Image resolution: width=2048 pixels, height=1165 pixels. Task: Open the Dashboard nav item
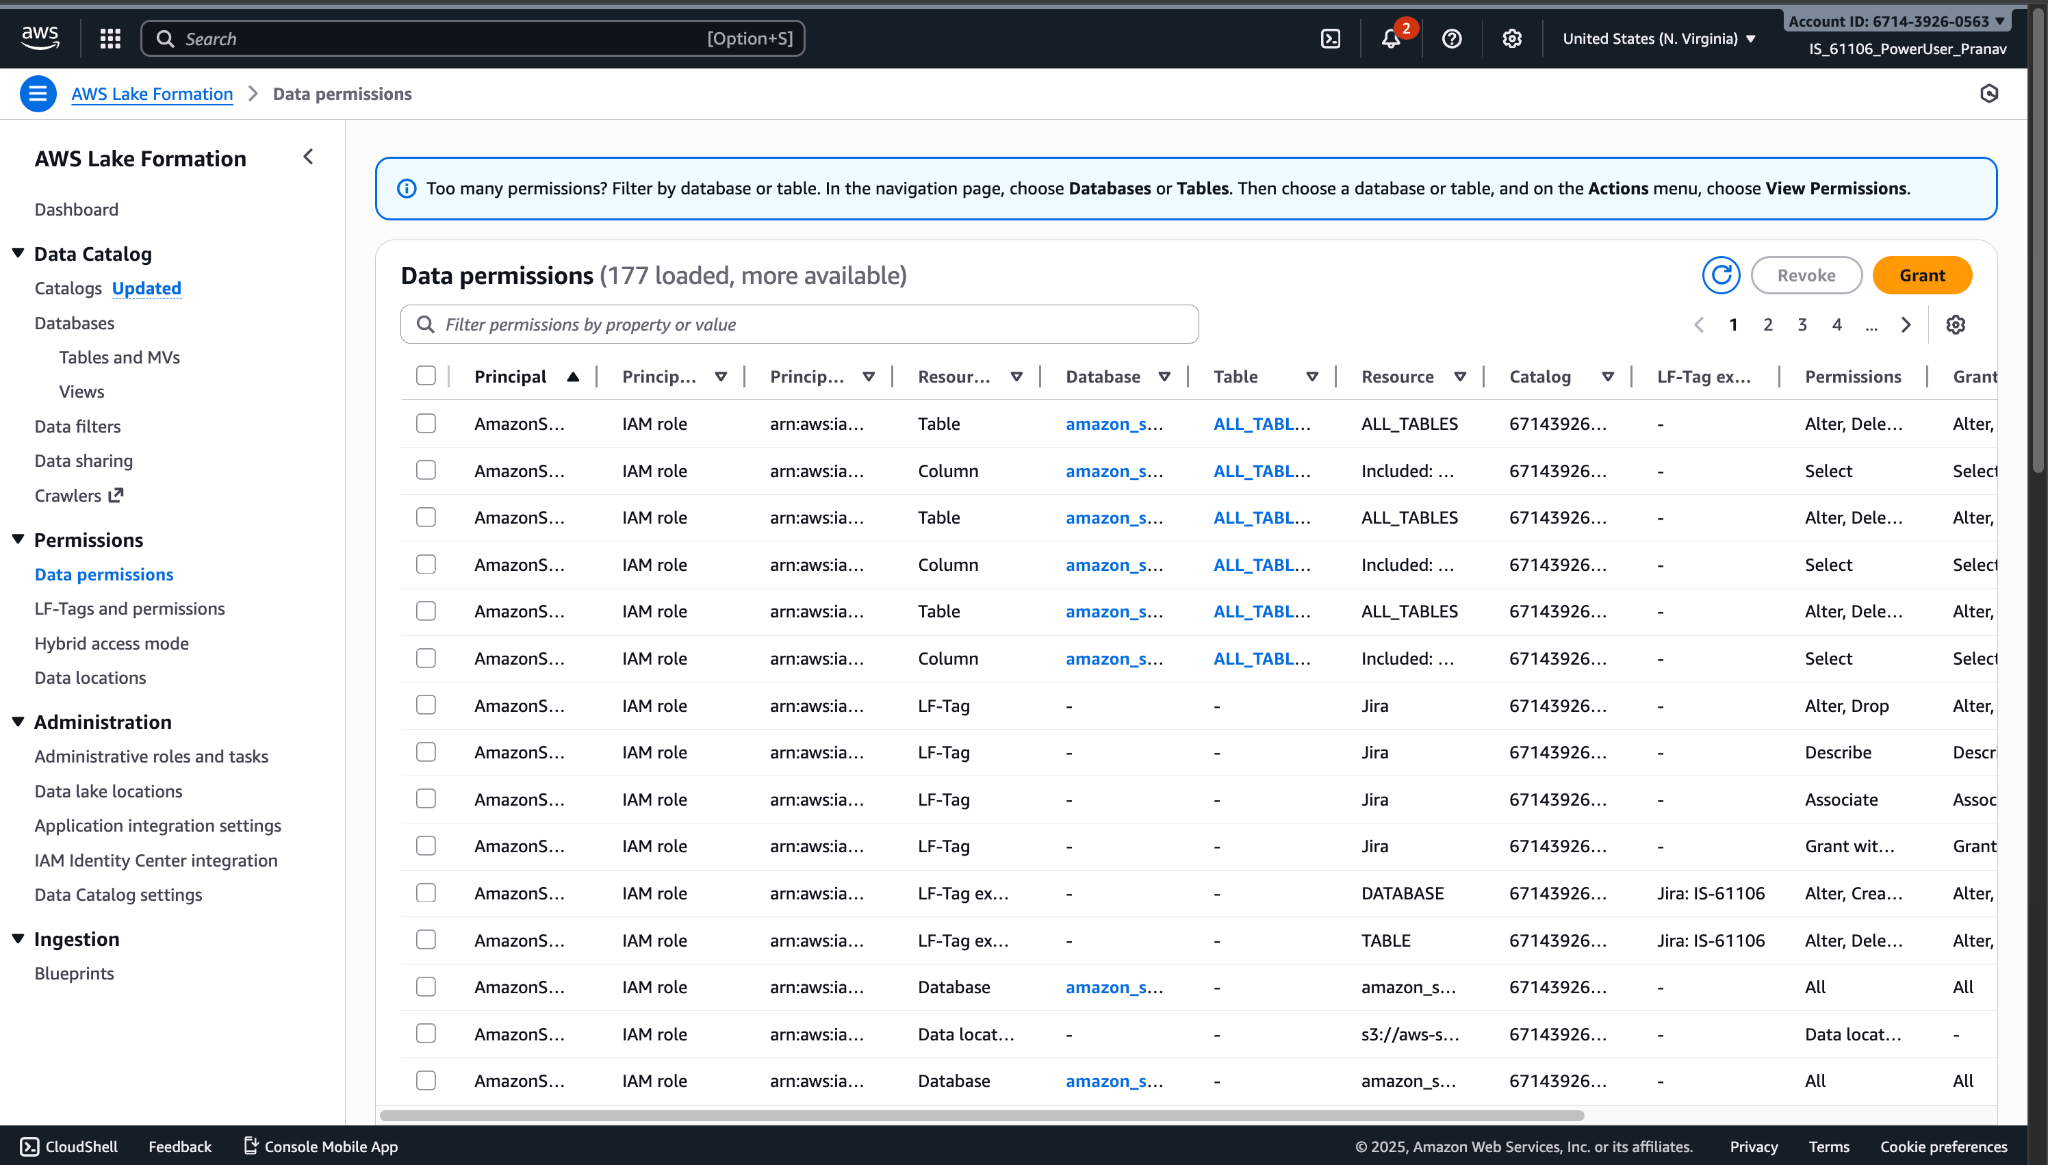coord(76,210)
